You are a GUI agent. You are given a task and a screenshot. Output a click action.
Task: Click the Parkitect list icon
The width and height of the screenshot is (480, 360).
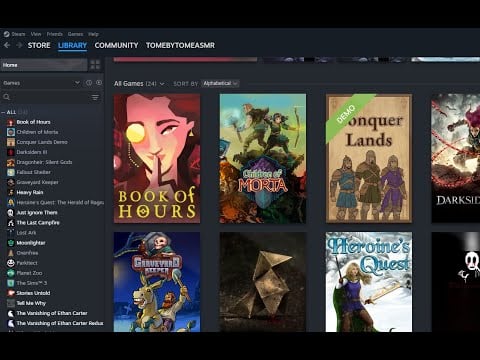tap(11, 263)
